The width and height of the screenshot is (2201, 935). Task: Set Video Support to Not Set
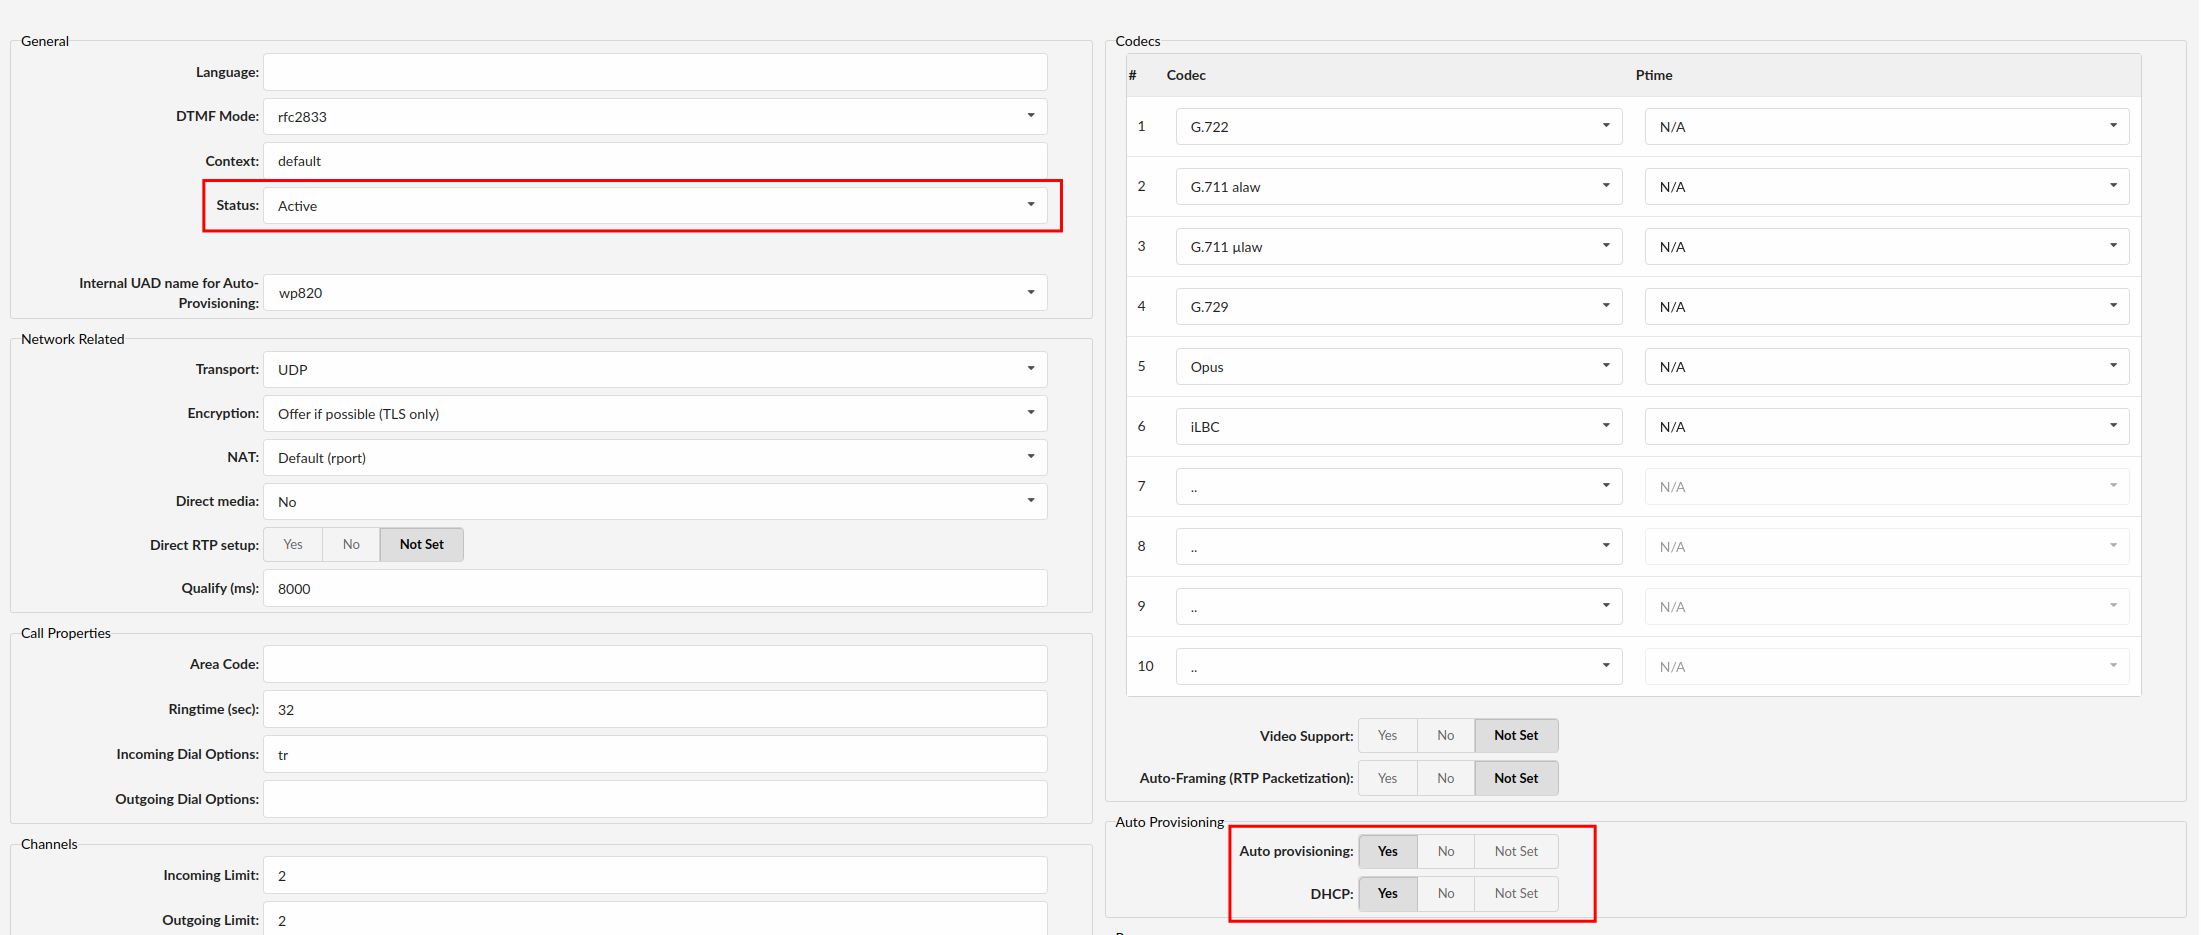click(x=1516, y=736)
